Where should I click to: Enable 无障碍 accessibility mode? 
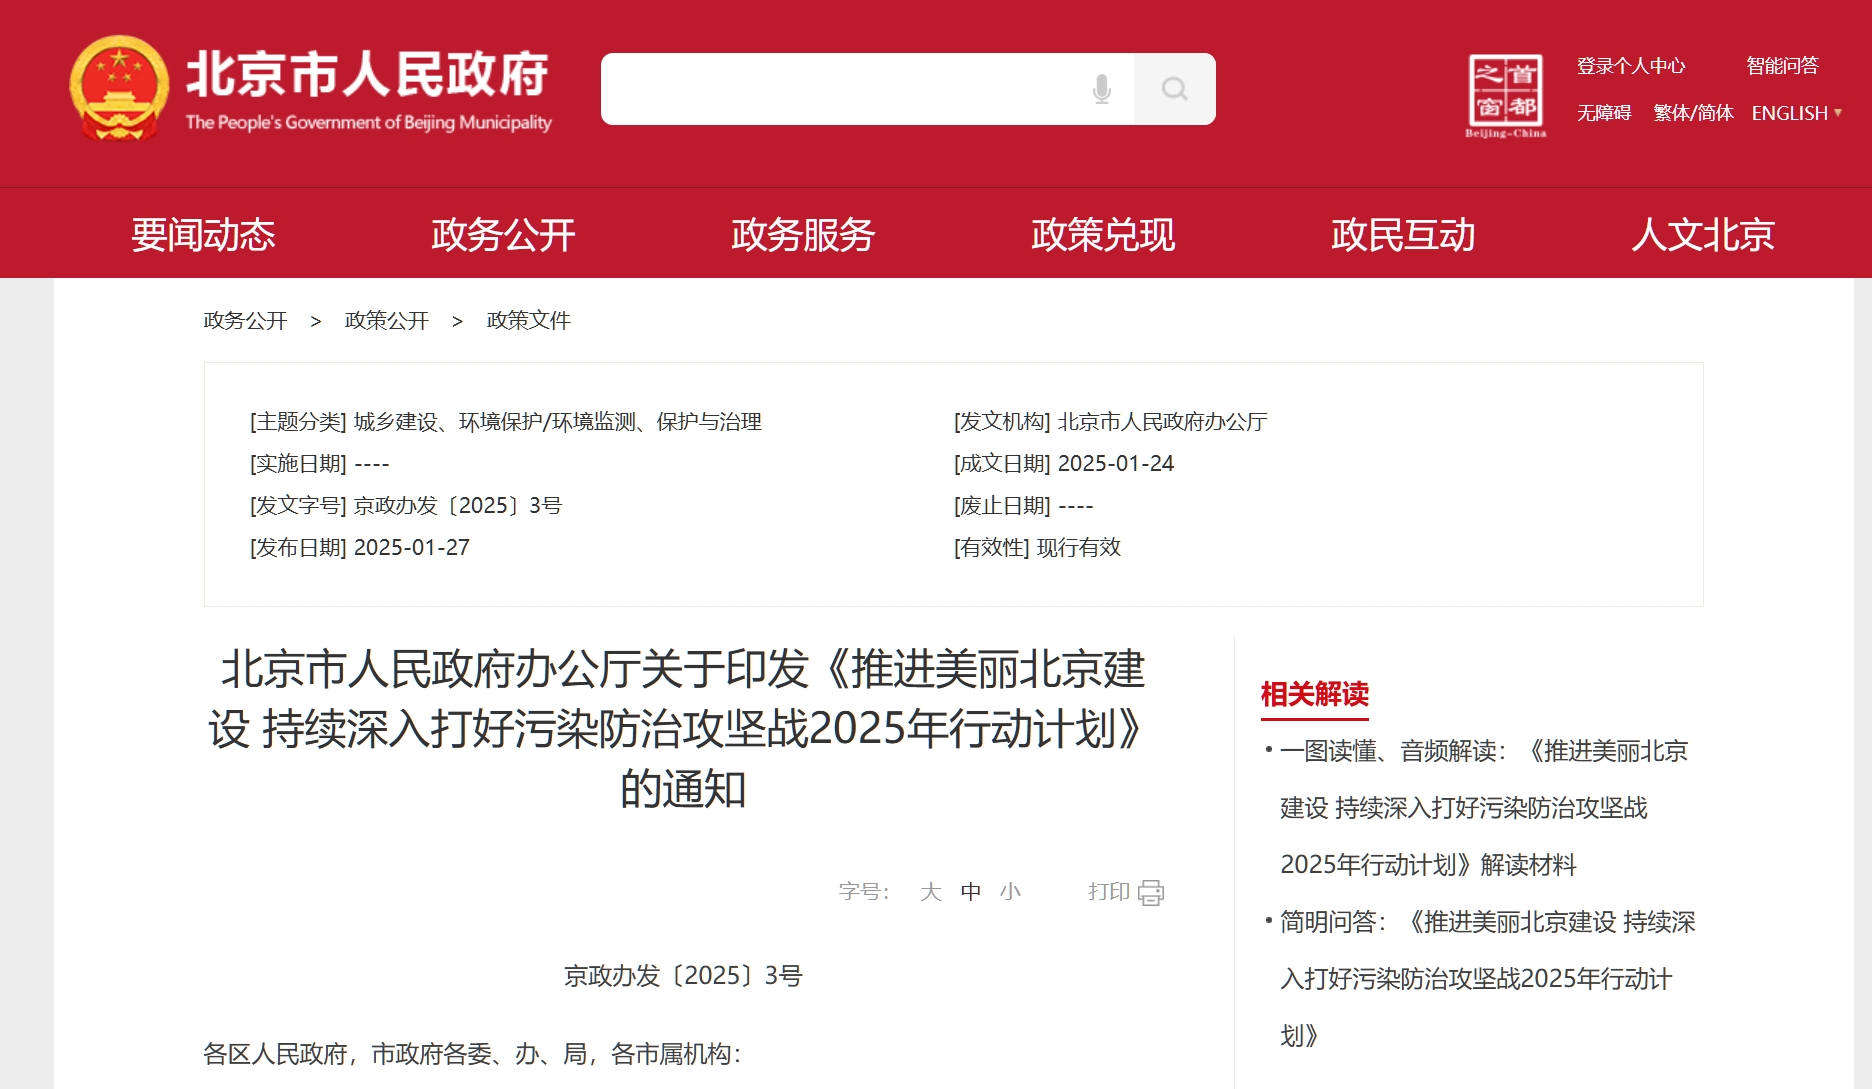[x=1603, y=113]
